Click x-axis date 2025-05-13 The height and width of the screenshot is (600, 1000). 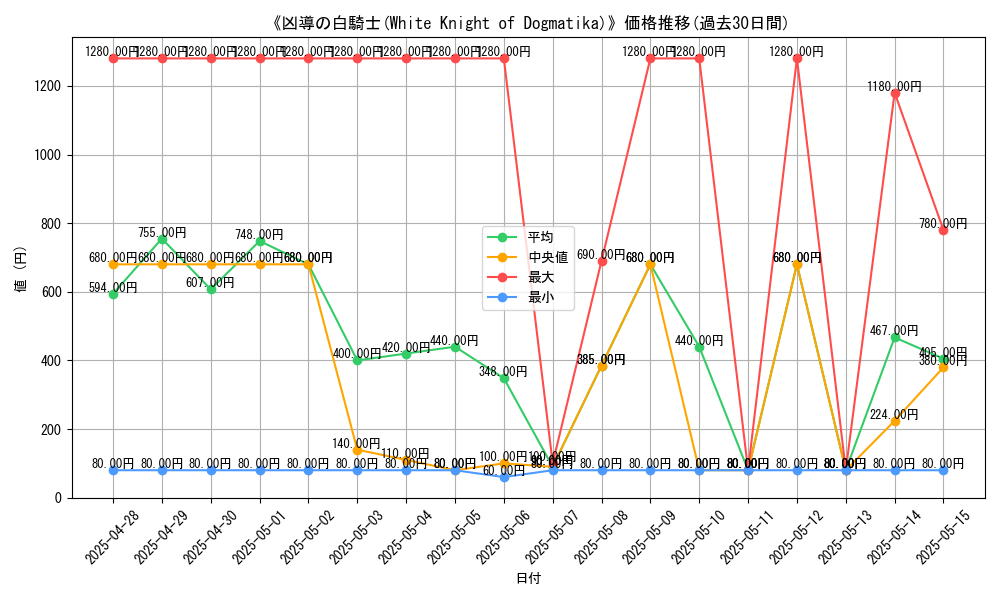846,537
